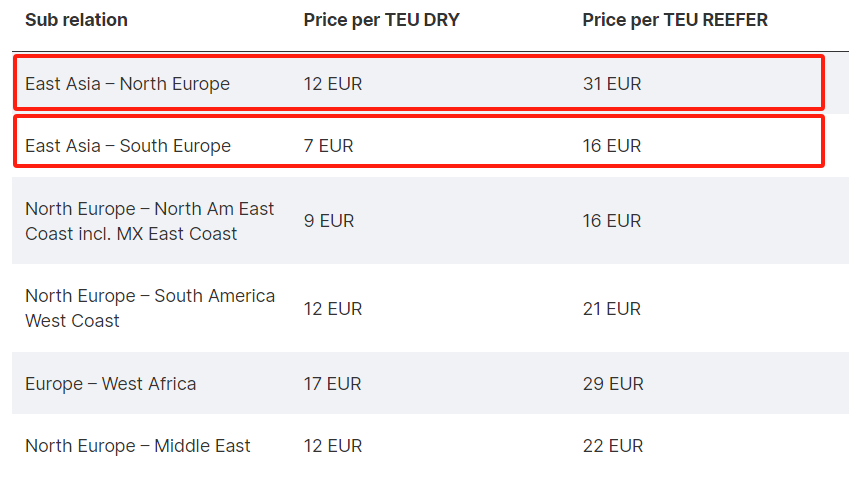Screen dimensions: 857x484
Task: Click the 7 EUR dry price
Action: [x=328, y=146]
